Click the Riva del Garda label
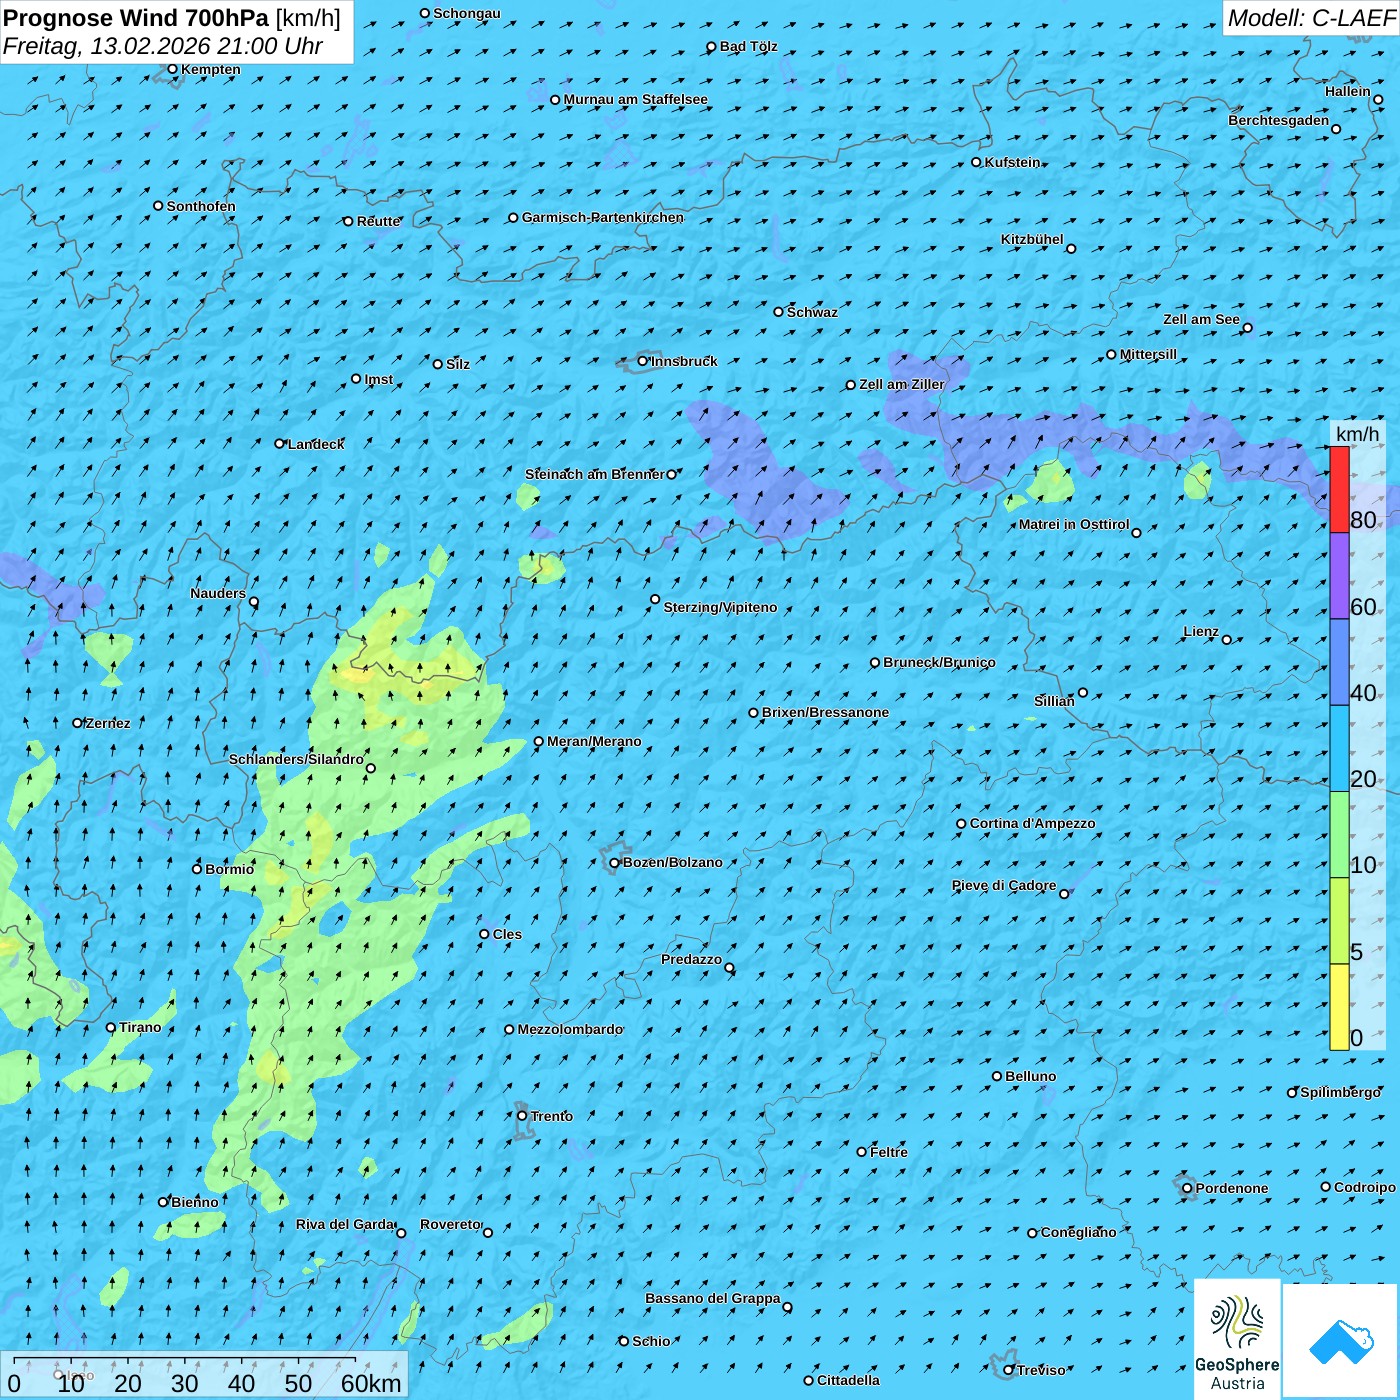The height and width of the screenshot is (1400, 1400). click(345, 1224)
